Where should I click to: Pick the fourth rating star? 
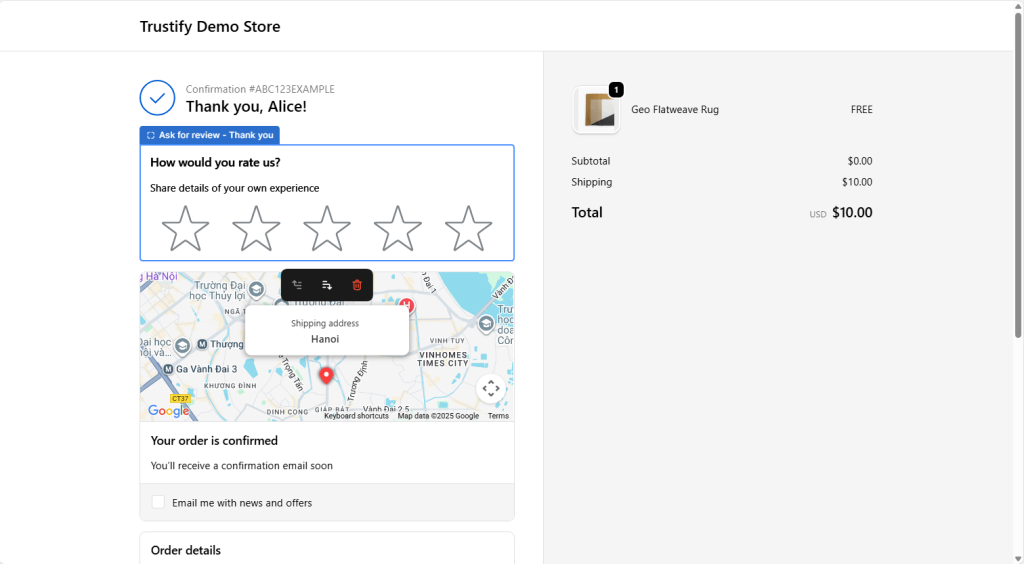(x=397, y=229)
